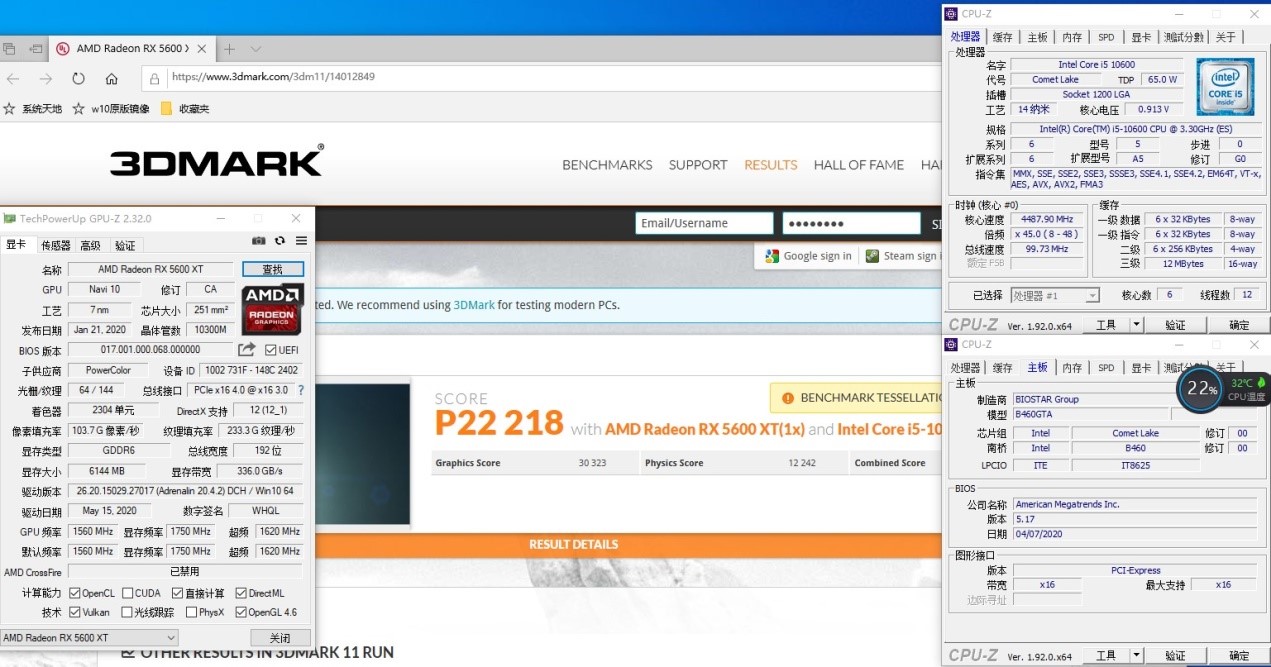Click the password input field on 3DMark
The height and width of the screenshot is (667, 1271).
pos(851,223)
